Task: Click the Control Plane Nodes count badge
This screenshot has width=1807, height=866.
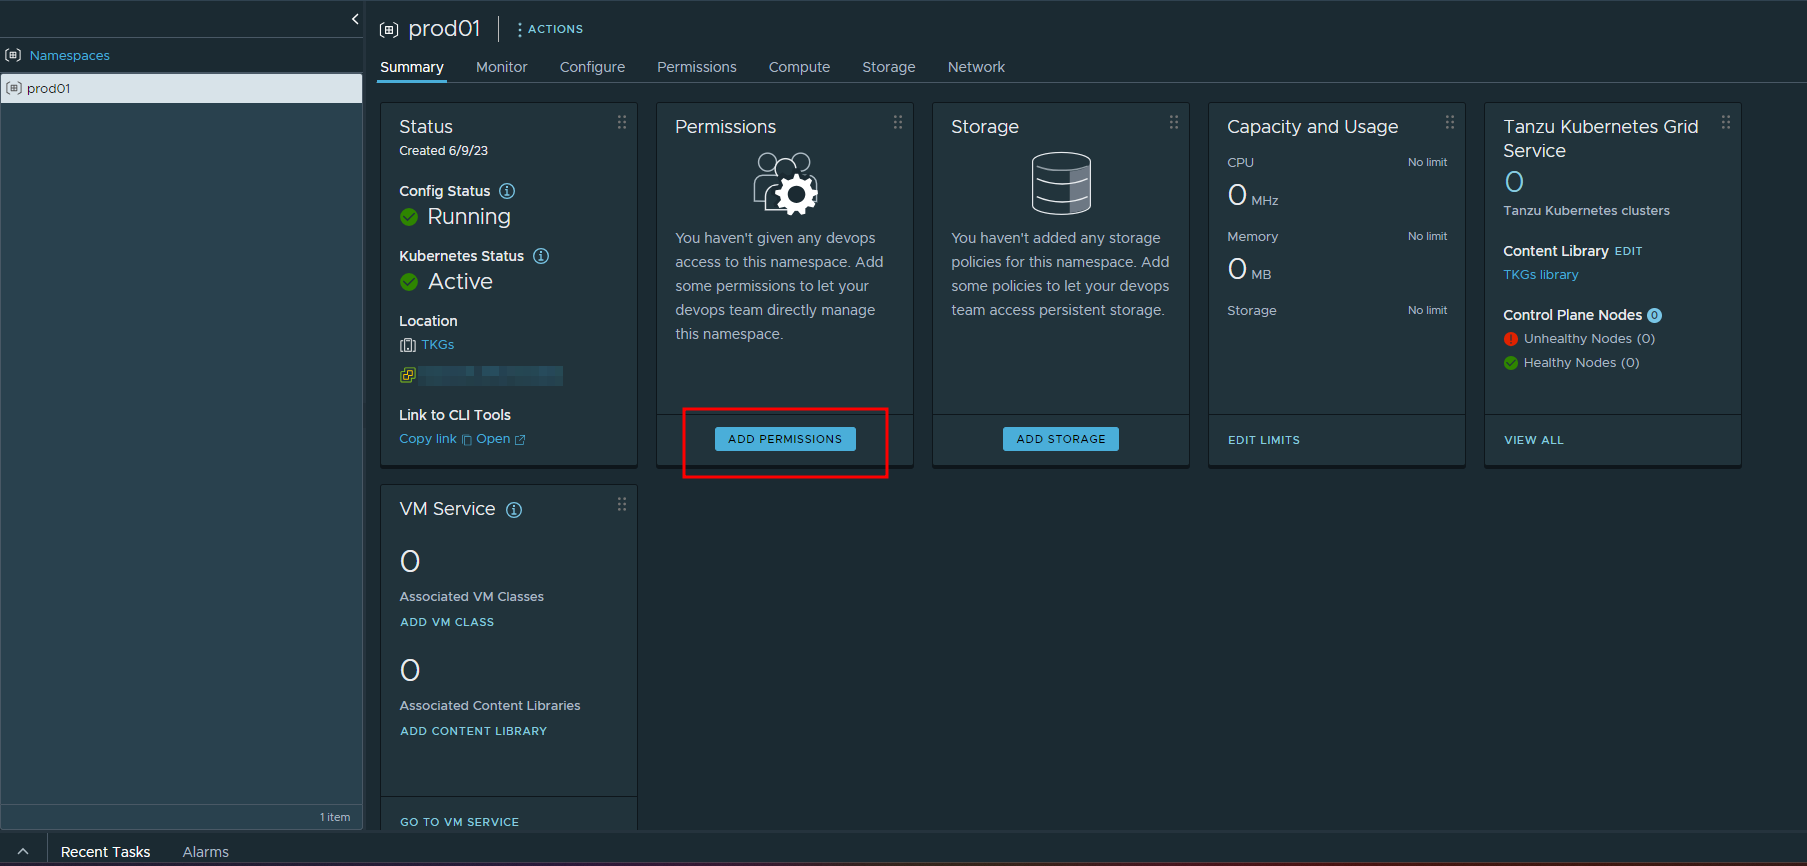Action: pyautogui.click(x=1654, y=315)
